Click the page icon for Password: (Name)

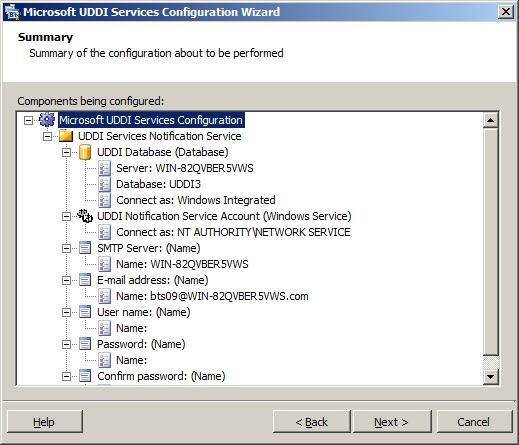pyautogui.click(x=85, y=344)
